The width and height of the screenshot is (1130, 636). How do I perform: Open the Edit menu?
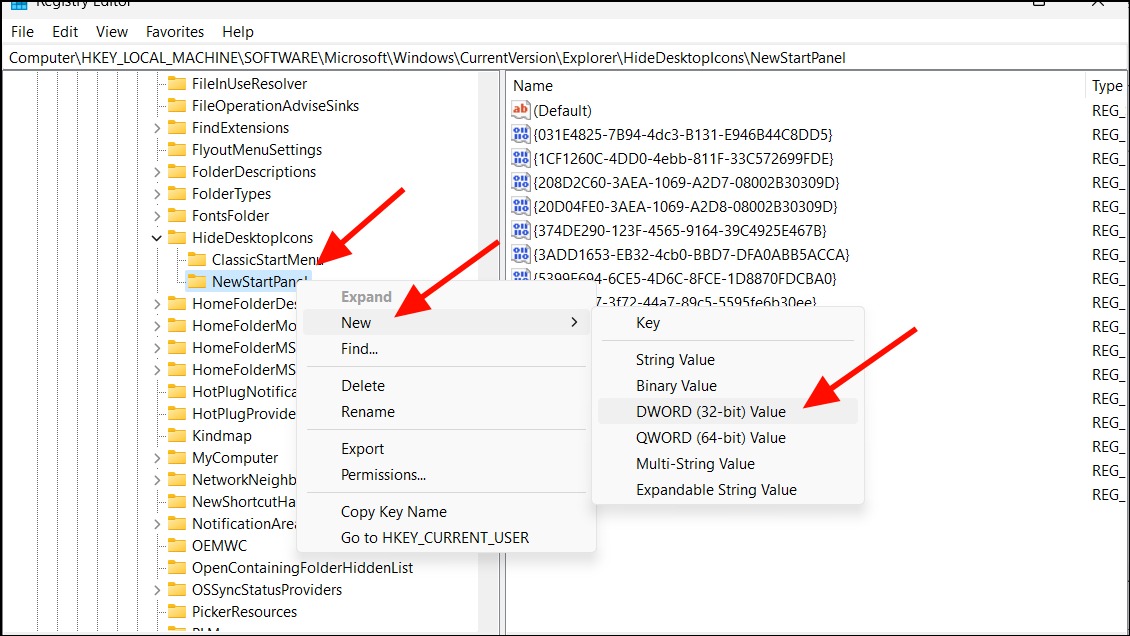pyautogui.click(x=65, y=32)
